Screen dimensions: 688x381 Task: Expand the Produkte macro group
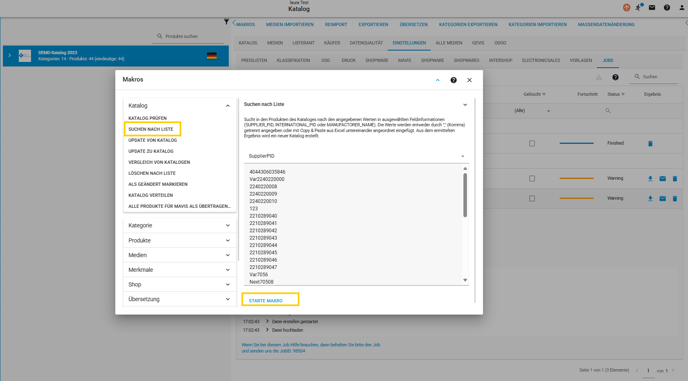point(227,241)
